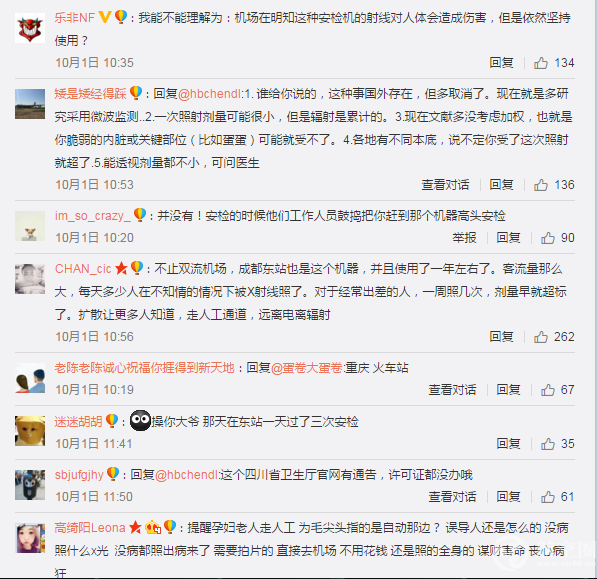Click thumbs-up on CHAN_cic comment with 262
Screen dimensions: 597x579
tap(541, 337)
